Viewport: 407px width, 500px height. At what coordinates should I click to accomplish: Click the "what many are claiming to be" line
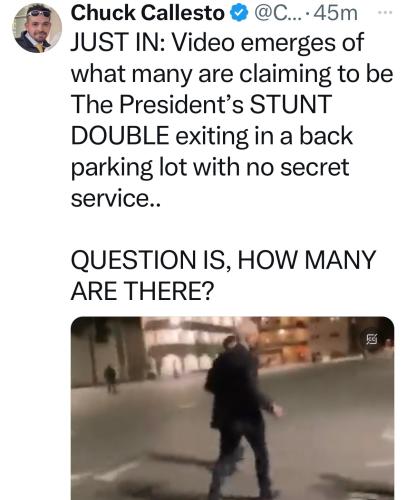(x=232, y=74)
